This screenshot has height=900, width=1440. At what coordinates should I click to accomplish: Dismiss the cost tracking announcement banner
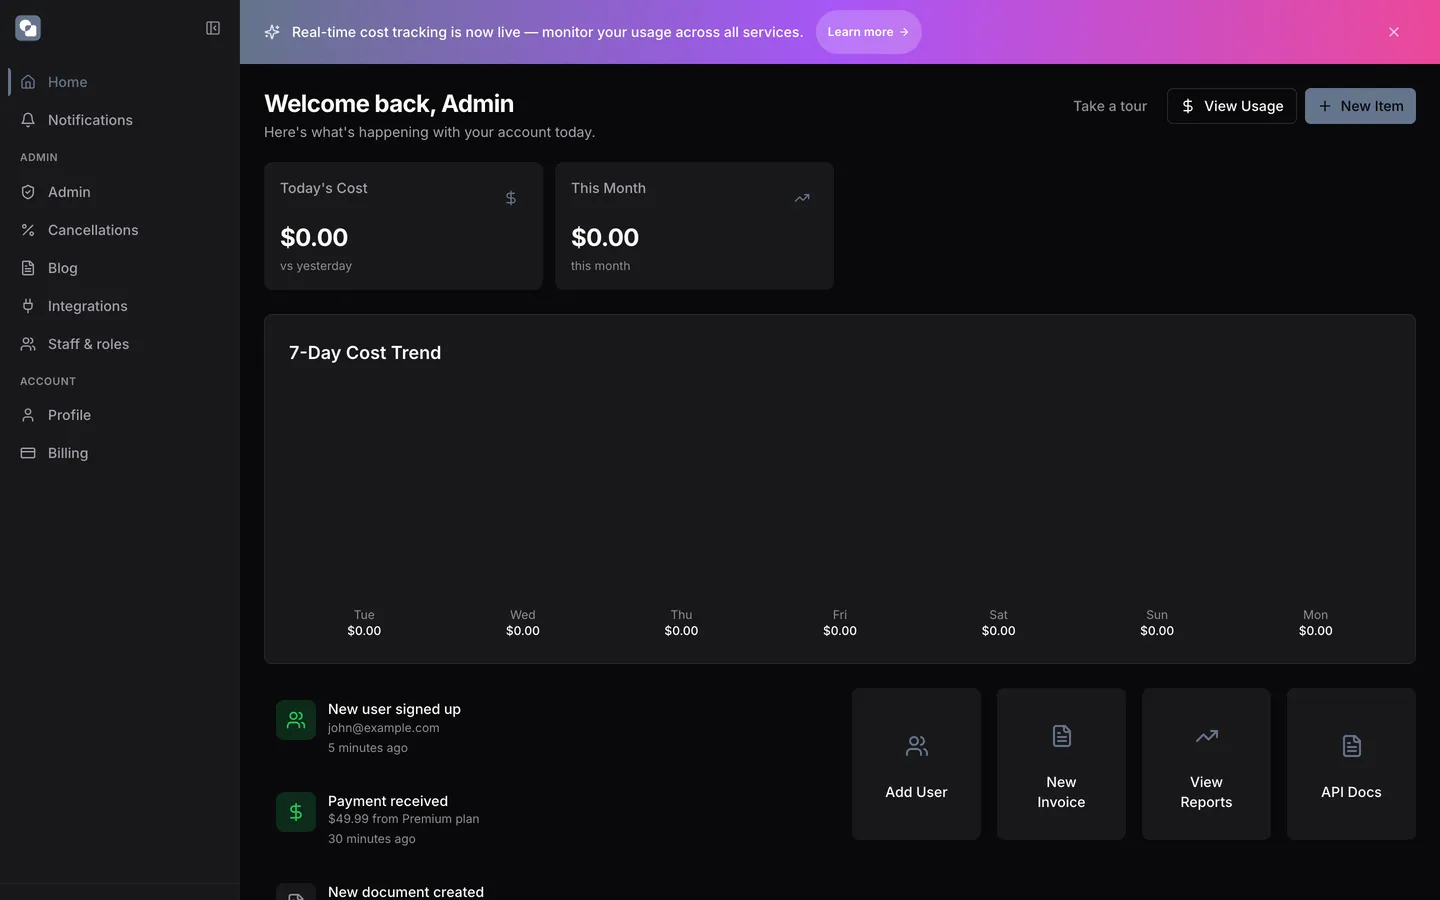1394,32
